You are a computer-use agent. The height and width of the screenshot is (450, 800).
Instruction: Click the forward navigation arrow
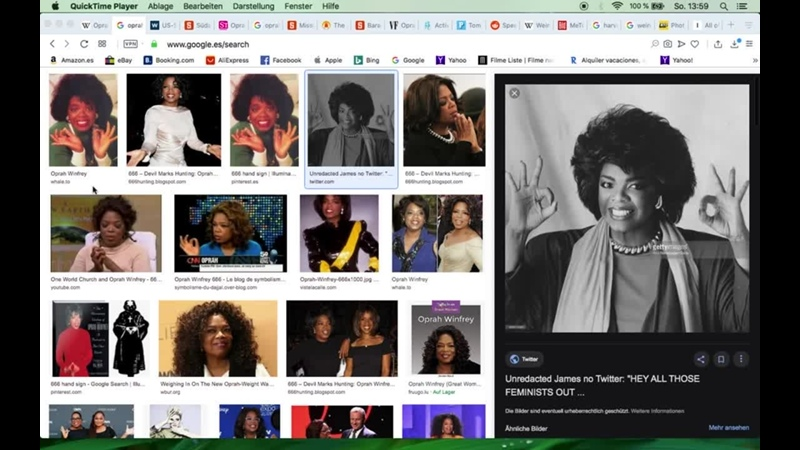click(66, 44)
